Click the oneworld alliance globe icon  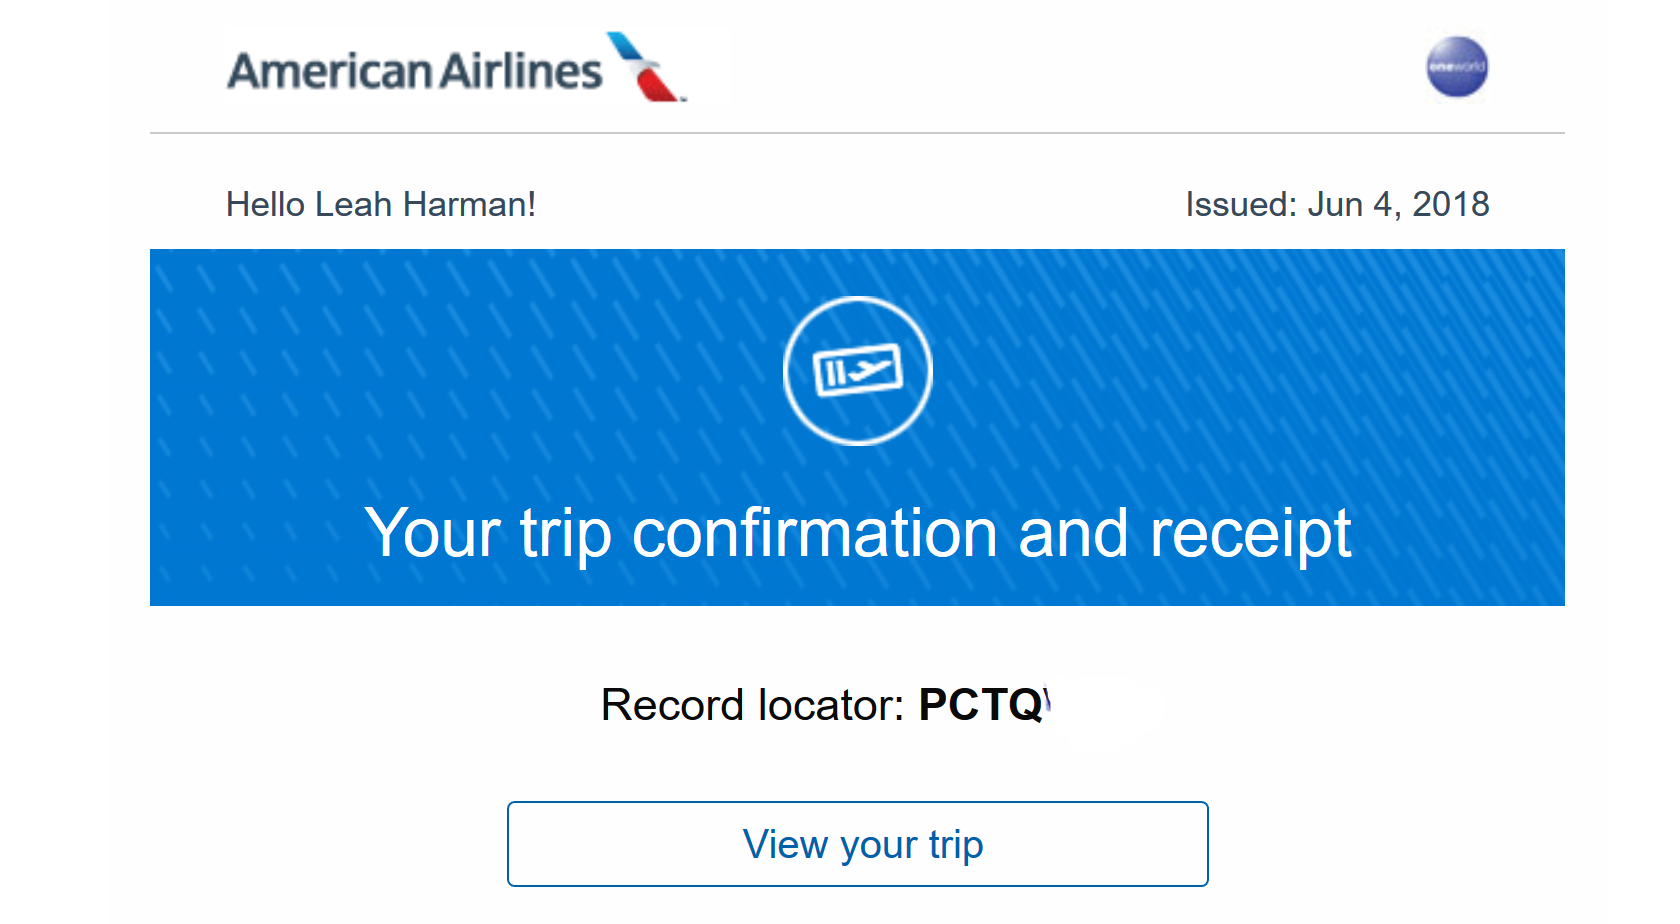[1456, 67]
